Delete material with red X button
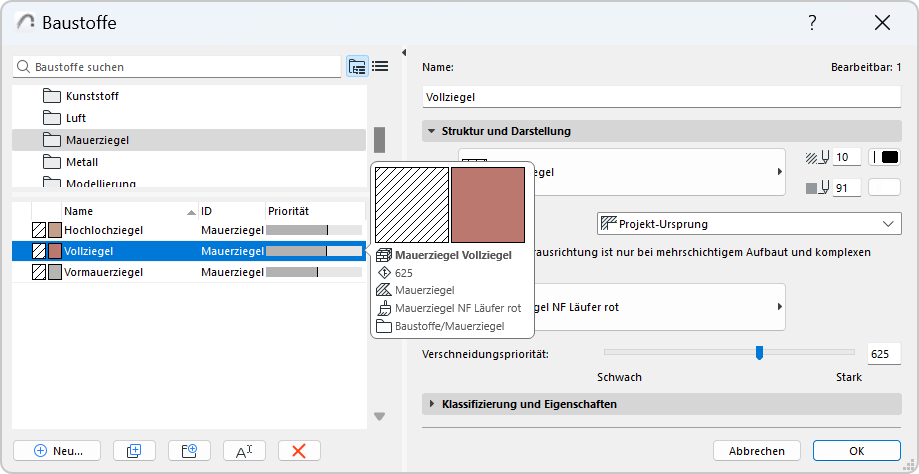This screenshot has width=919, height=474. pyautogui.click(x=298, y=451)
